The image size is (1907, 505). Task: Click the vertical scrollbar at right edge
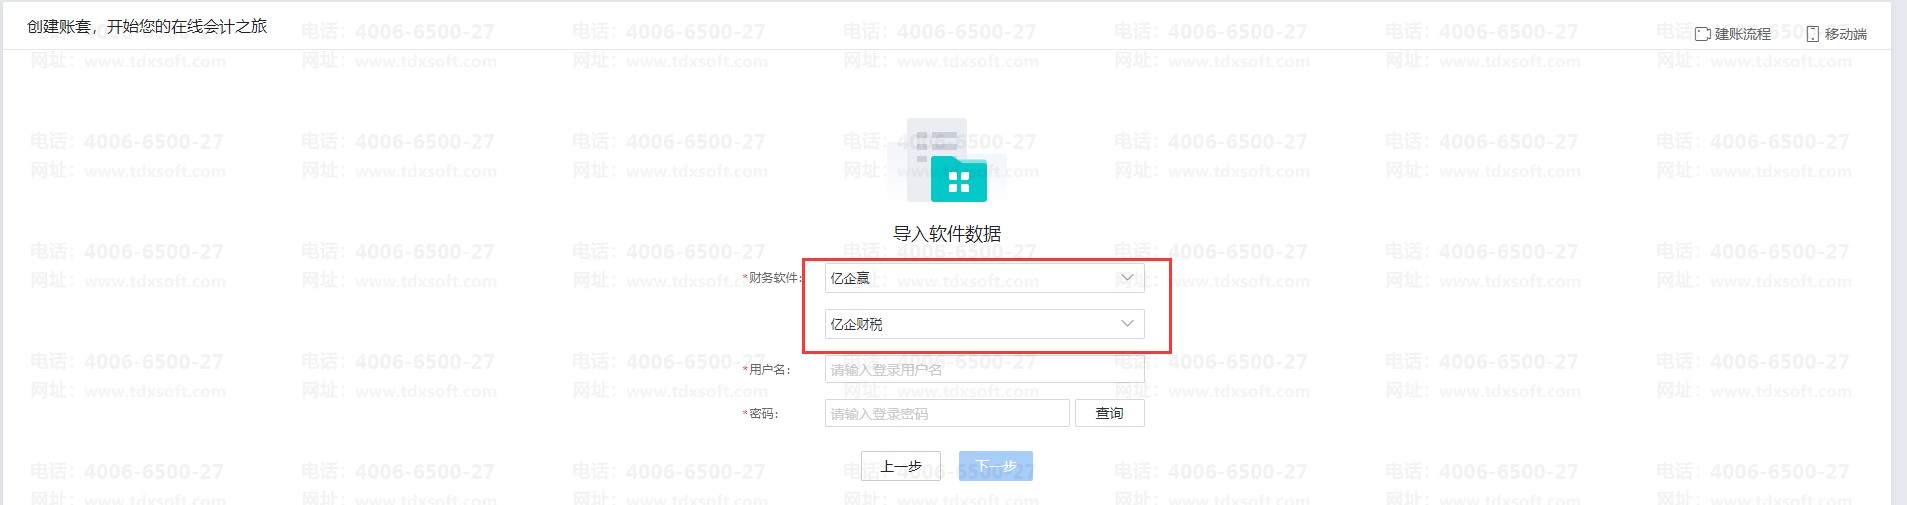tap(1898, 250)
